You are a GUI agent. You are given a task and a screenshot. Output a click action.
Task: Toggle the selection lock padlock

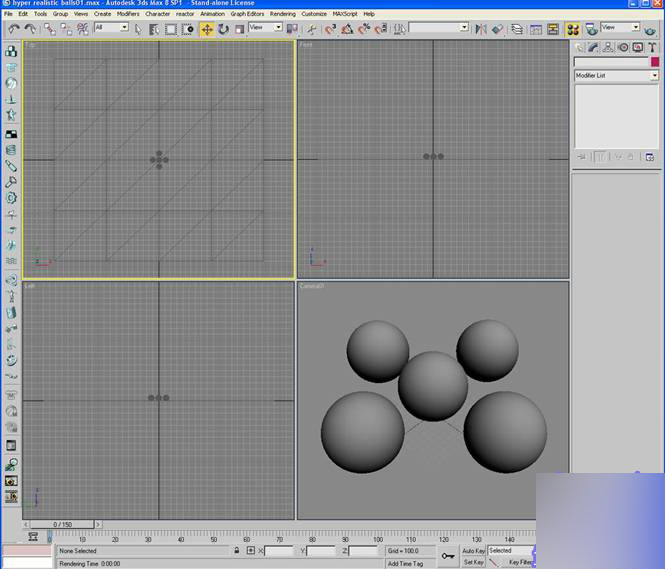pos(237,551)
